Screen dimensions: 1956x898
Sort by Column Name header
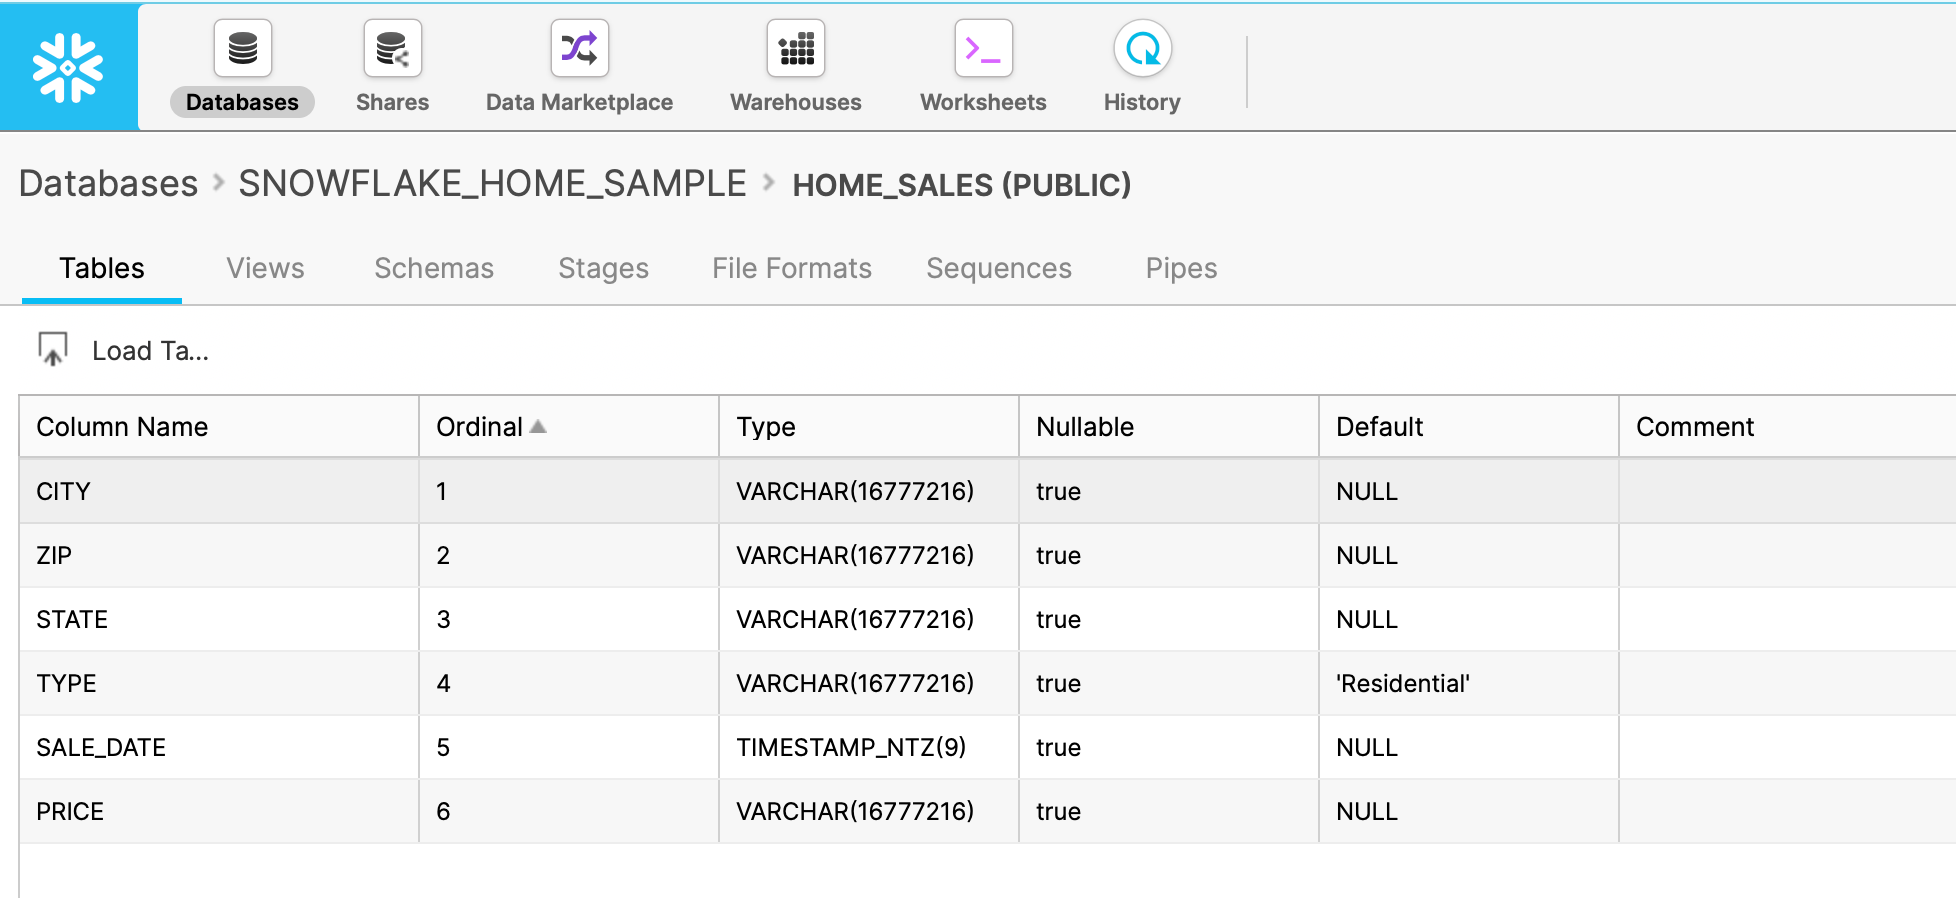point(219,427)
